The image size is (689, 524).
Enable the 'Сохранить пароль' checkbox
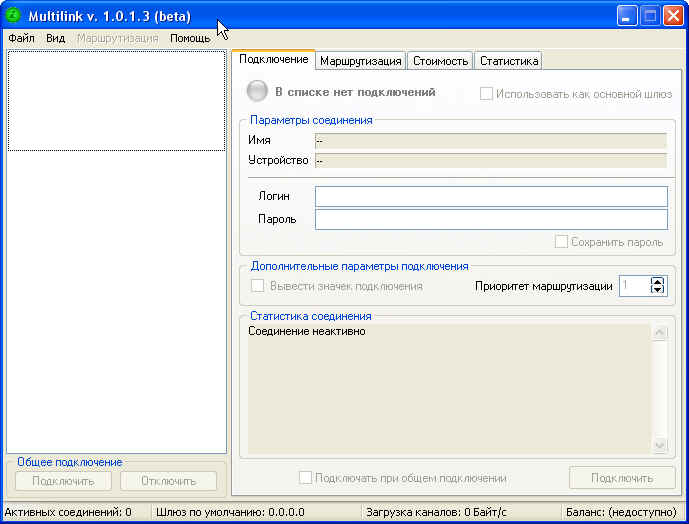click(x=562, y=242)
